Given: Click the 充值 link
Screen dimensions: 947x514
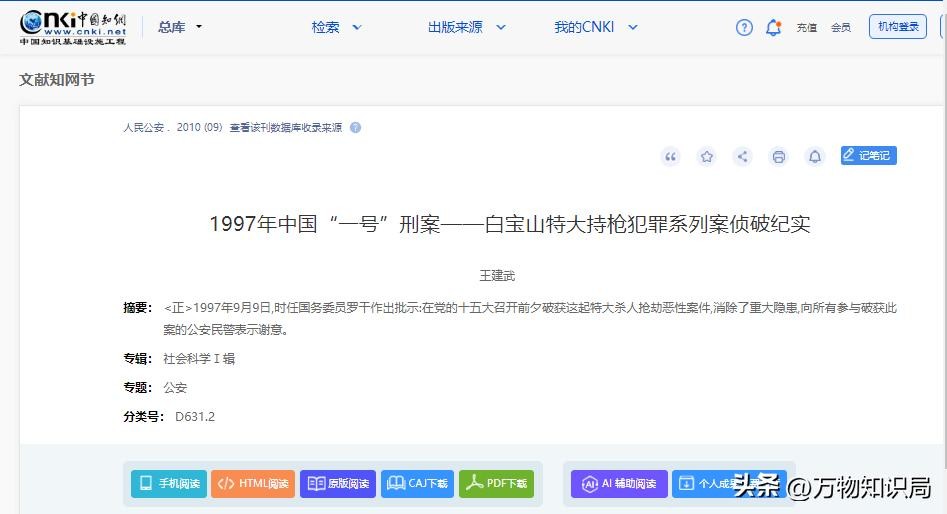Looking at the screenshot, I should (807, 28).
